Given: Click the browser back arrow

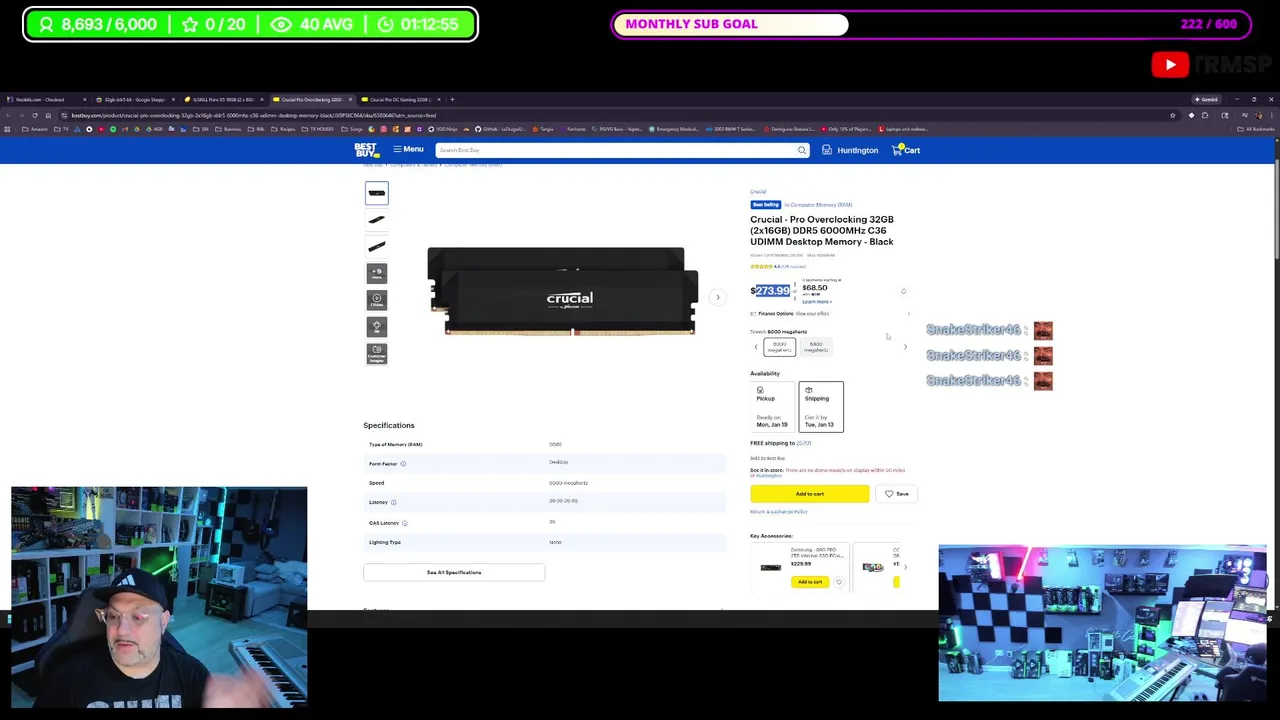Looking at the screenshot, I should tap(8, 115).
